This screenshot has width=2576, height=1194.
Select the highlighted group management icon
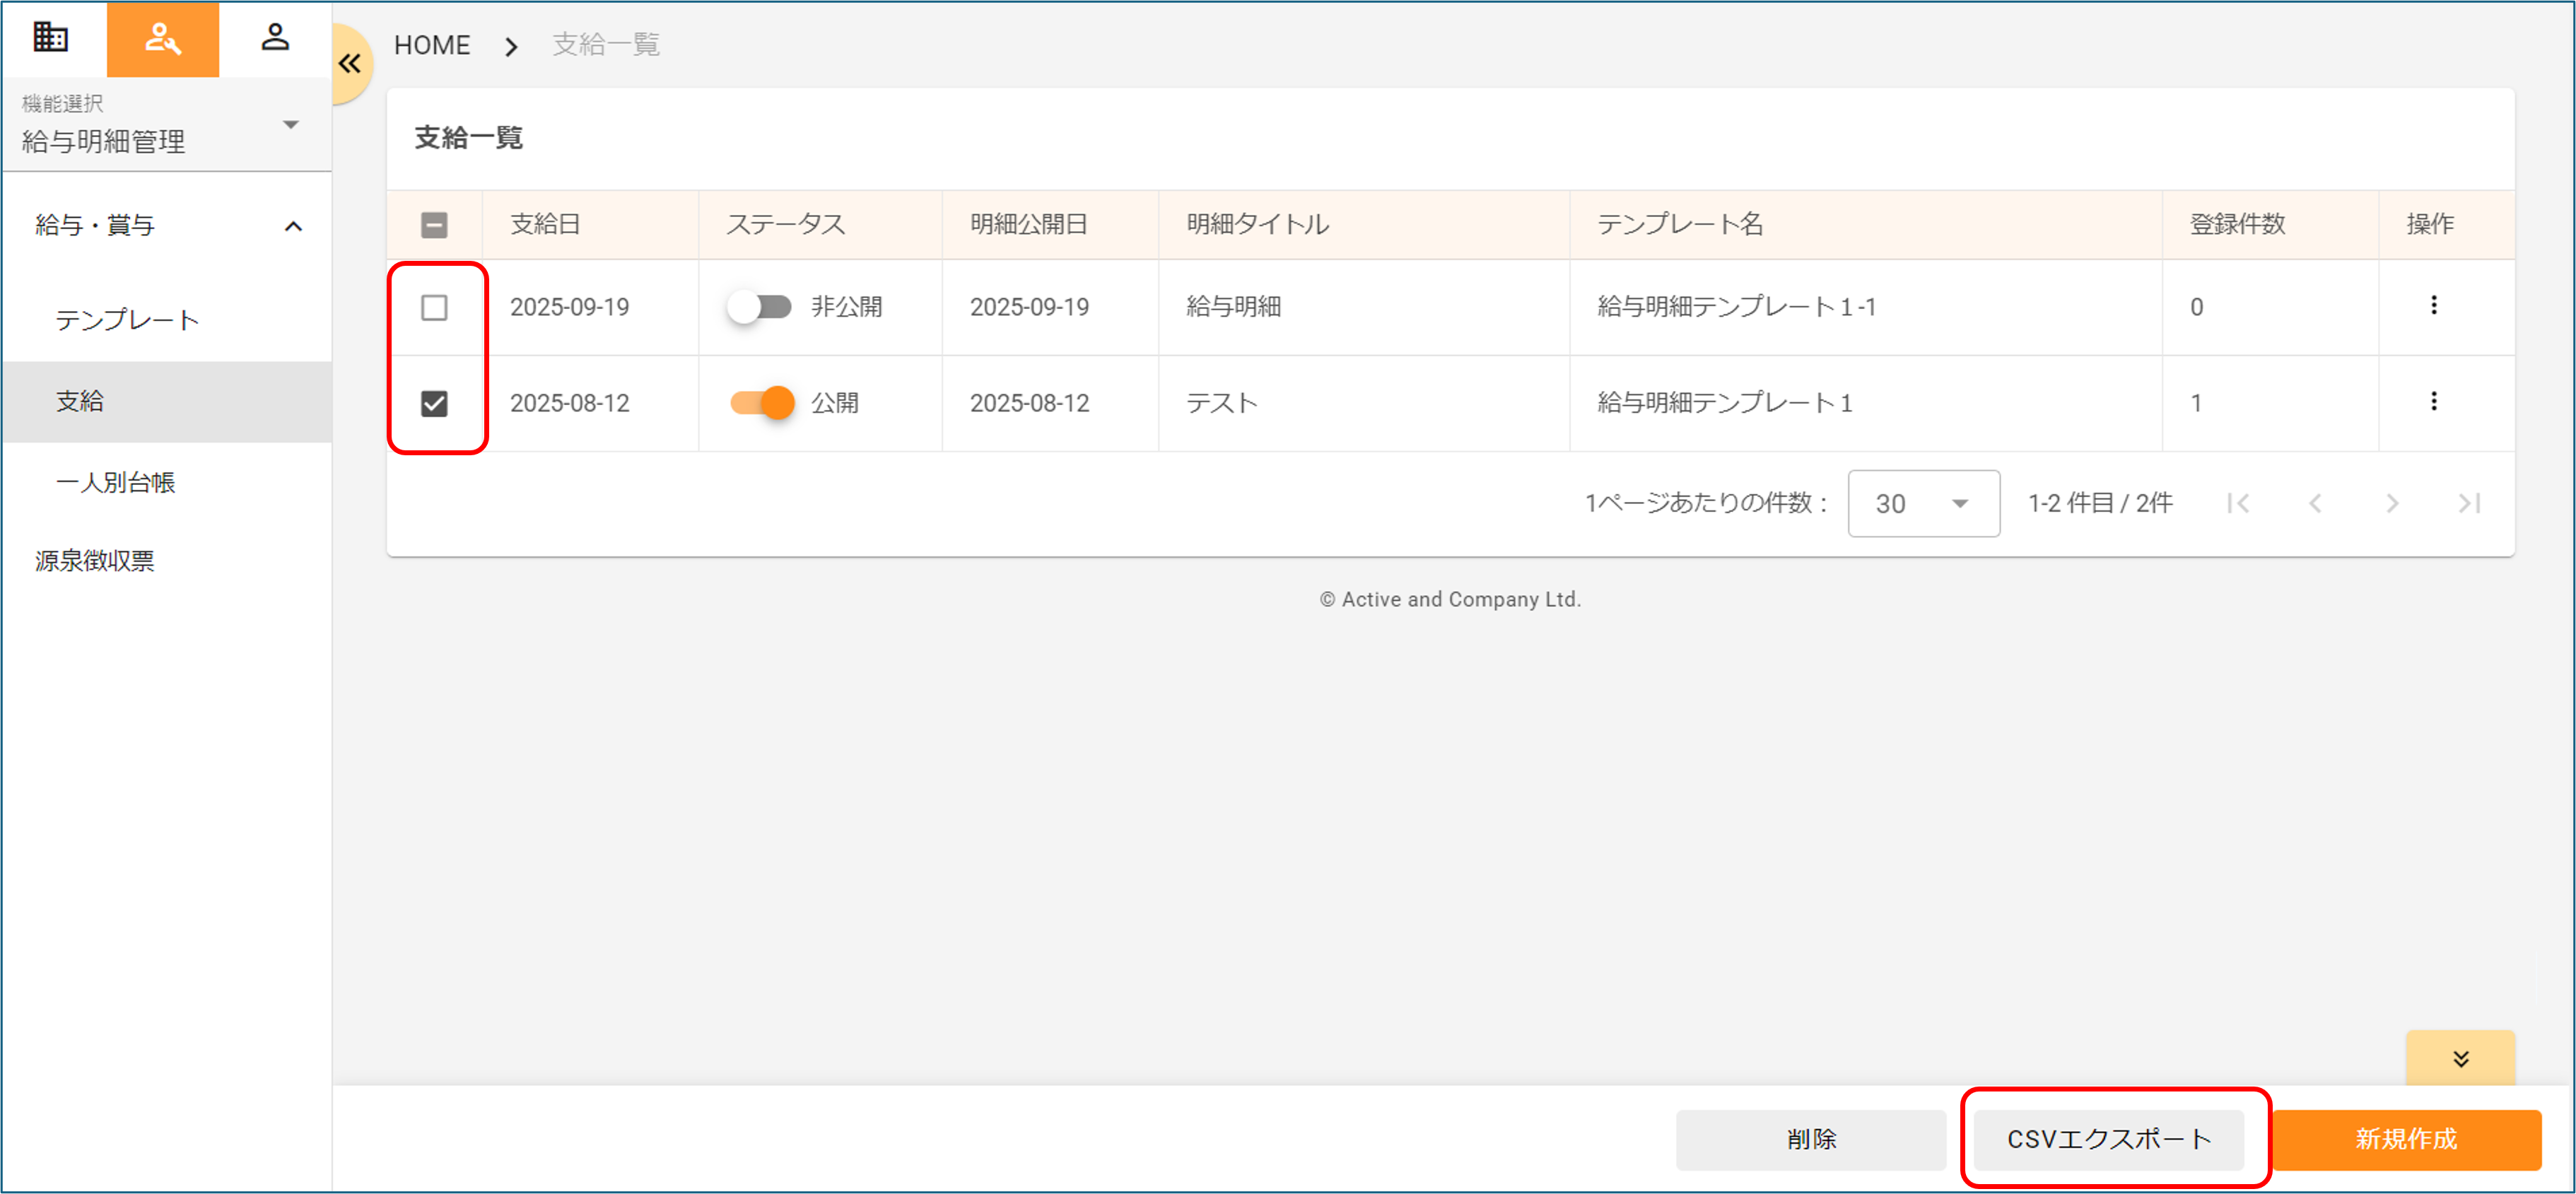coord(162,39)
